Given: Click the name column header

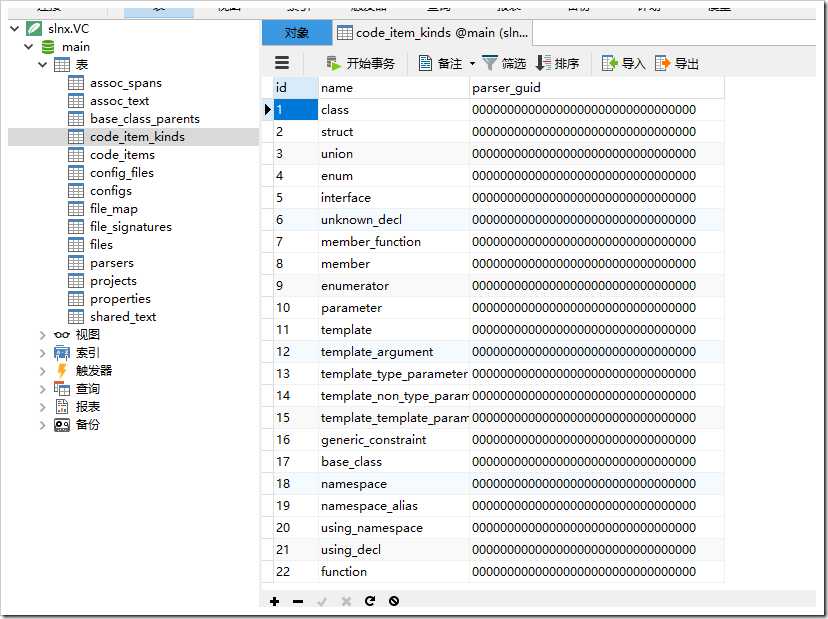Looking at the screenshot, I should [x=393, y=88].
